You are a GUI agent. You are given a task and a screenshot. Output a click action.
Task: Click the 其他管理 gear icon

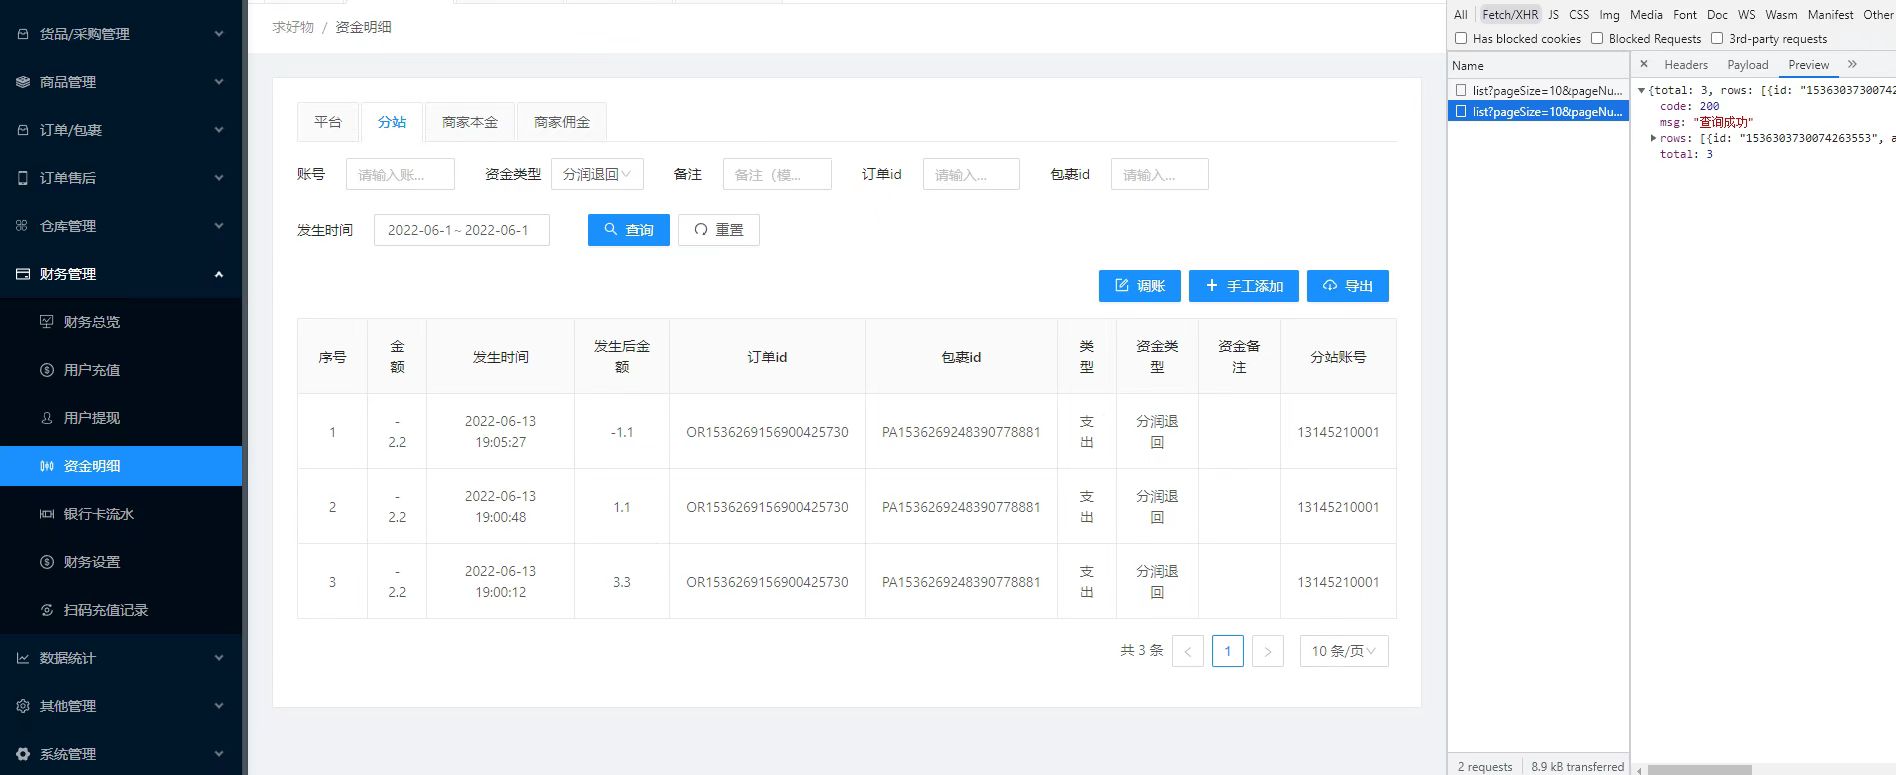click(x=23, y=706)
